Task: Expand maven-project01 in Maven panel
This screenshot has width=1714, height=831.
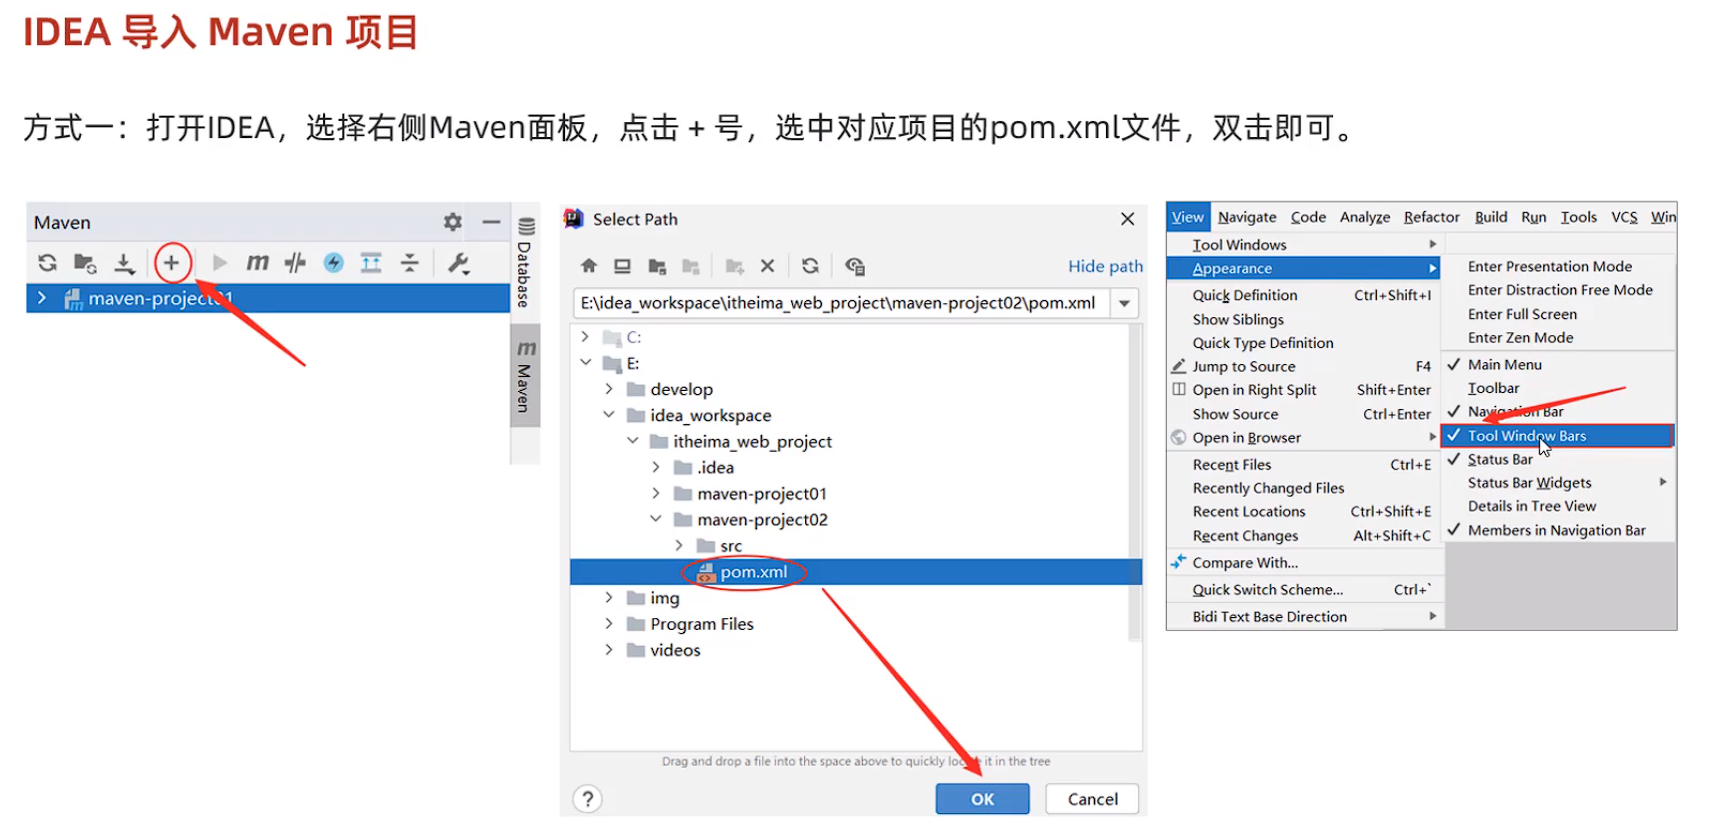Action: [x=42, y=298]
